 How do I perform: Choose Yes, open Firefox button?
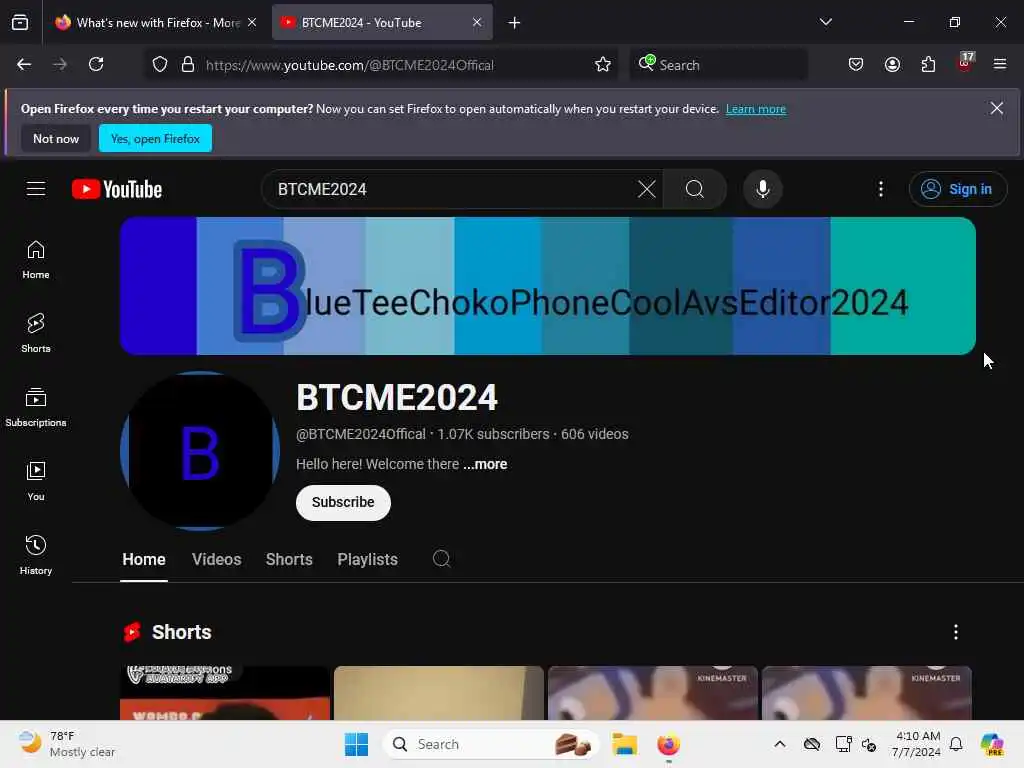[x=155, y=138]
